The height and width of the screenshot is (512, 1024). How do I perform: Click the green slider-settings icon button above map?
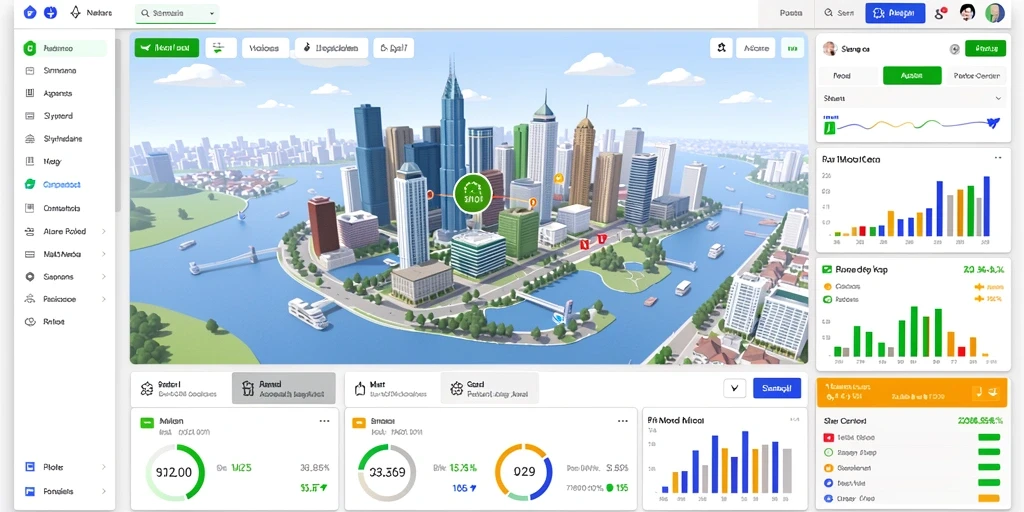coord(221,48)
